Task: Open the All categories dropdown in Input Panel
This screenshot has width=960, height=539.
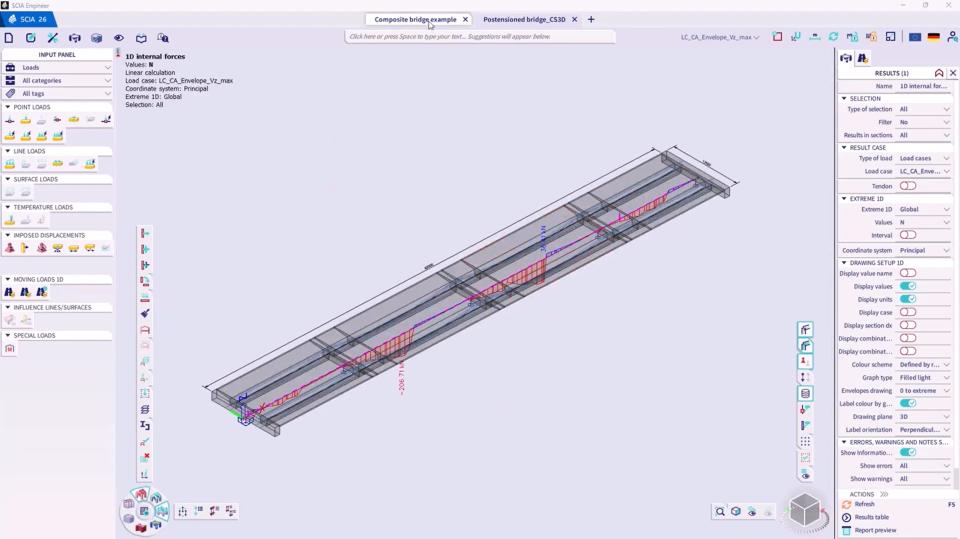Action: [x=58, y=80]
